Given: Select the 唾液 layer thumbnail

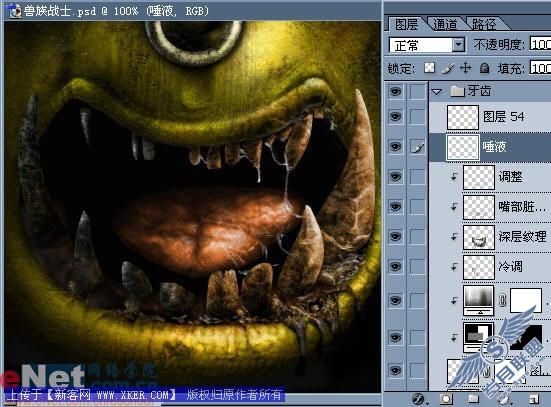Looking at the screenshot, I should pyautogui.click(x=462, y=147).
